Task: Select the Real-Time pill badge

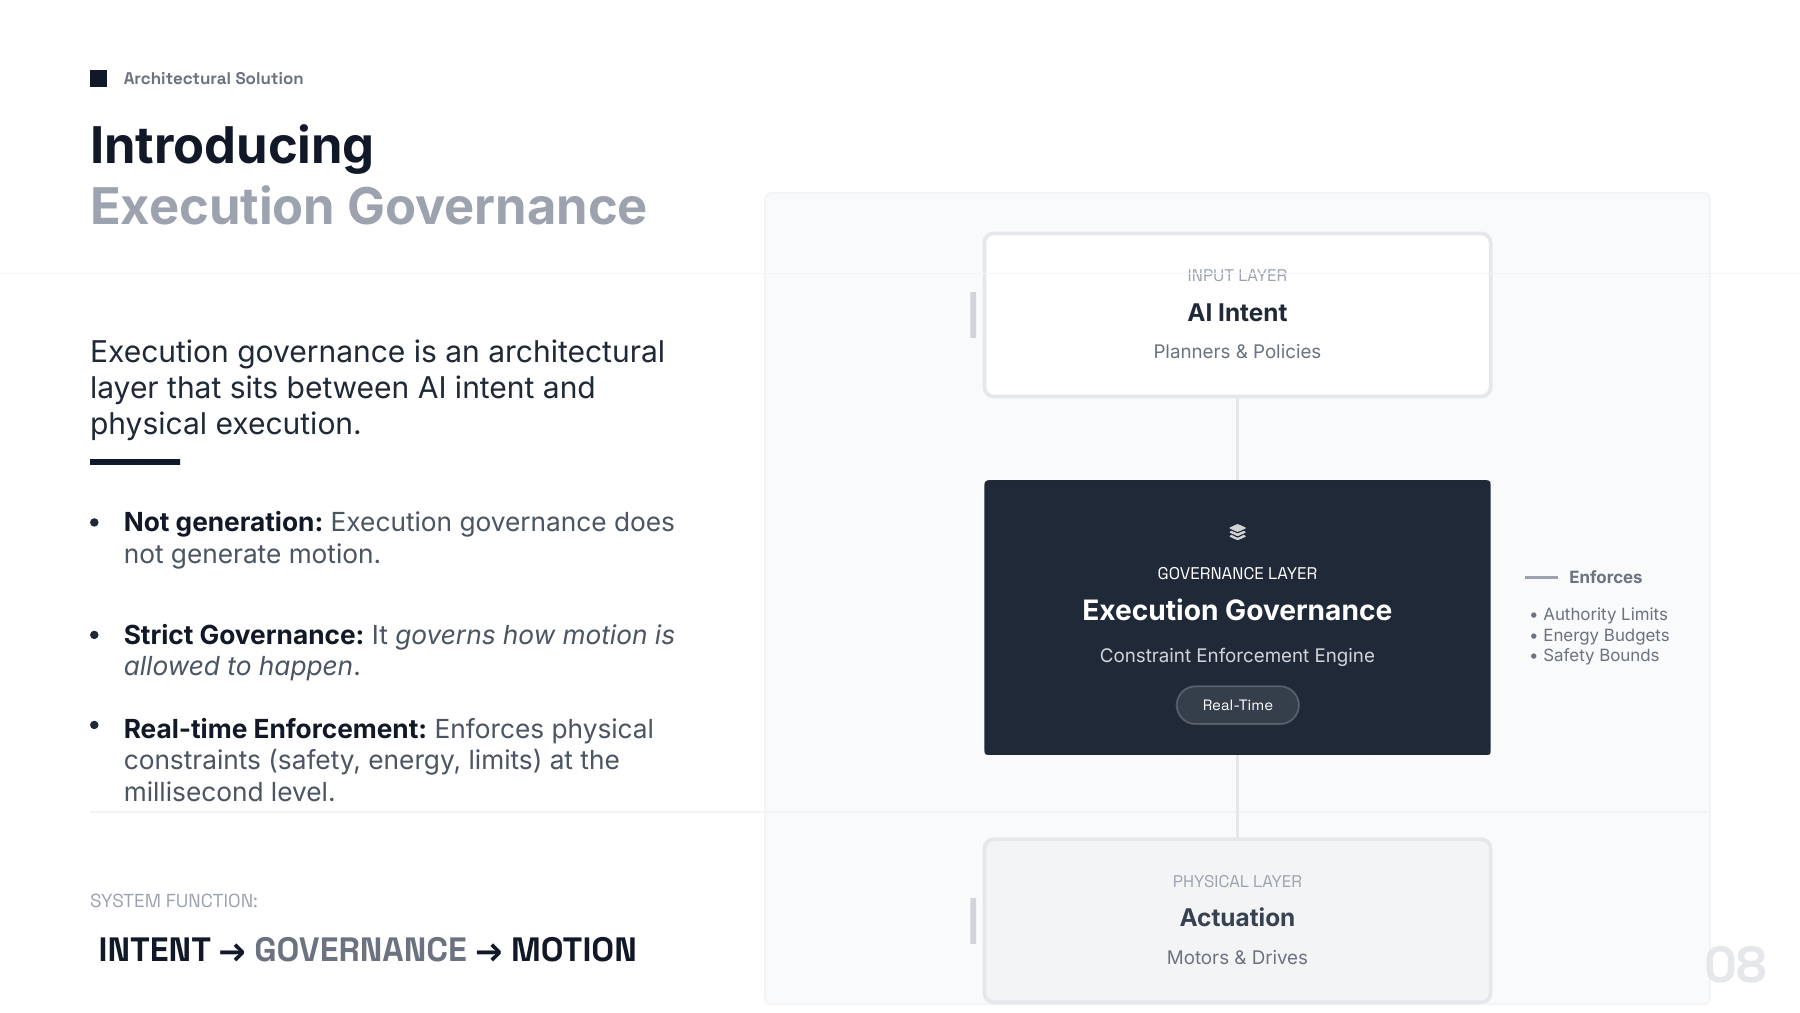Action: [1237, 705]
